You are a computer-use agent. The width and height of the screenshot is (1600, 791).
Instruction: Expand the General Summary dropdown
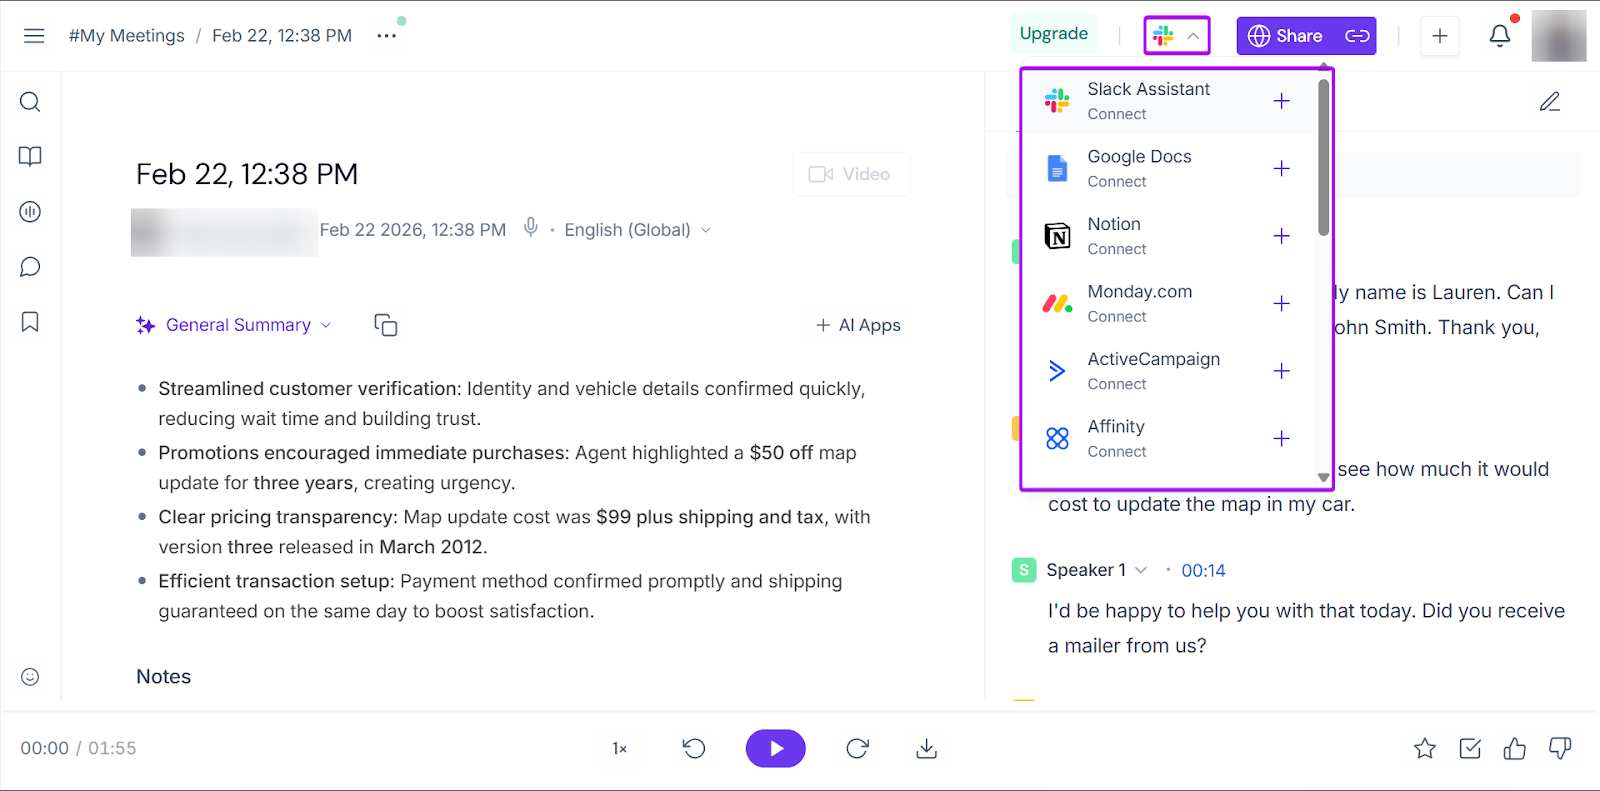pyautogui.click(x=234, y=325)
